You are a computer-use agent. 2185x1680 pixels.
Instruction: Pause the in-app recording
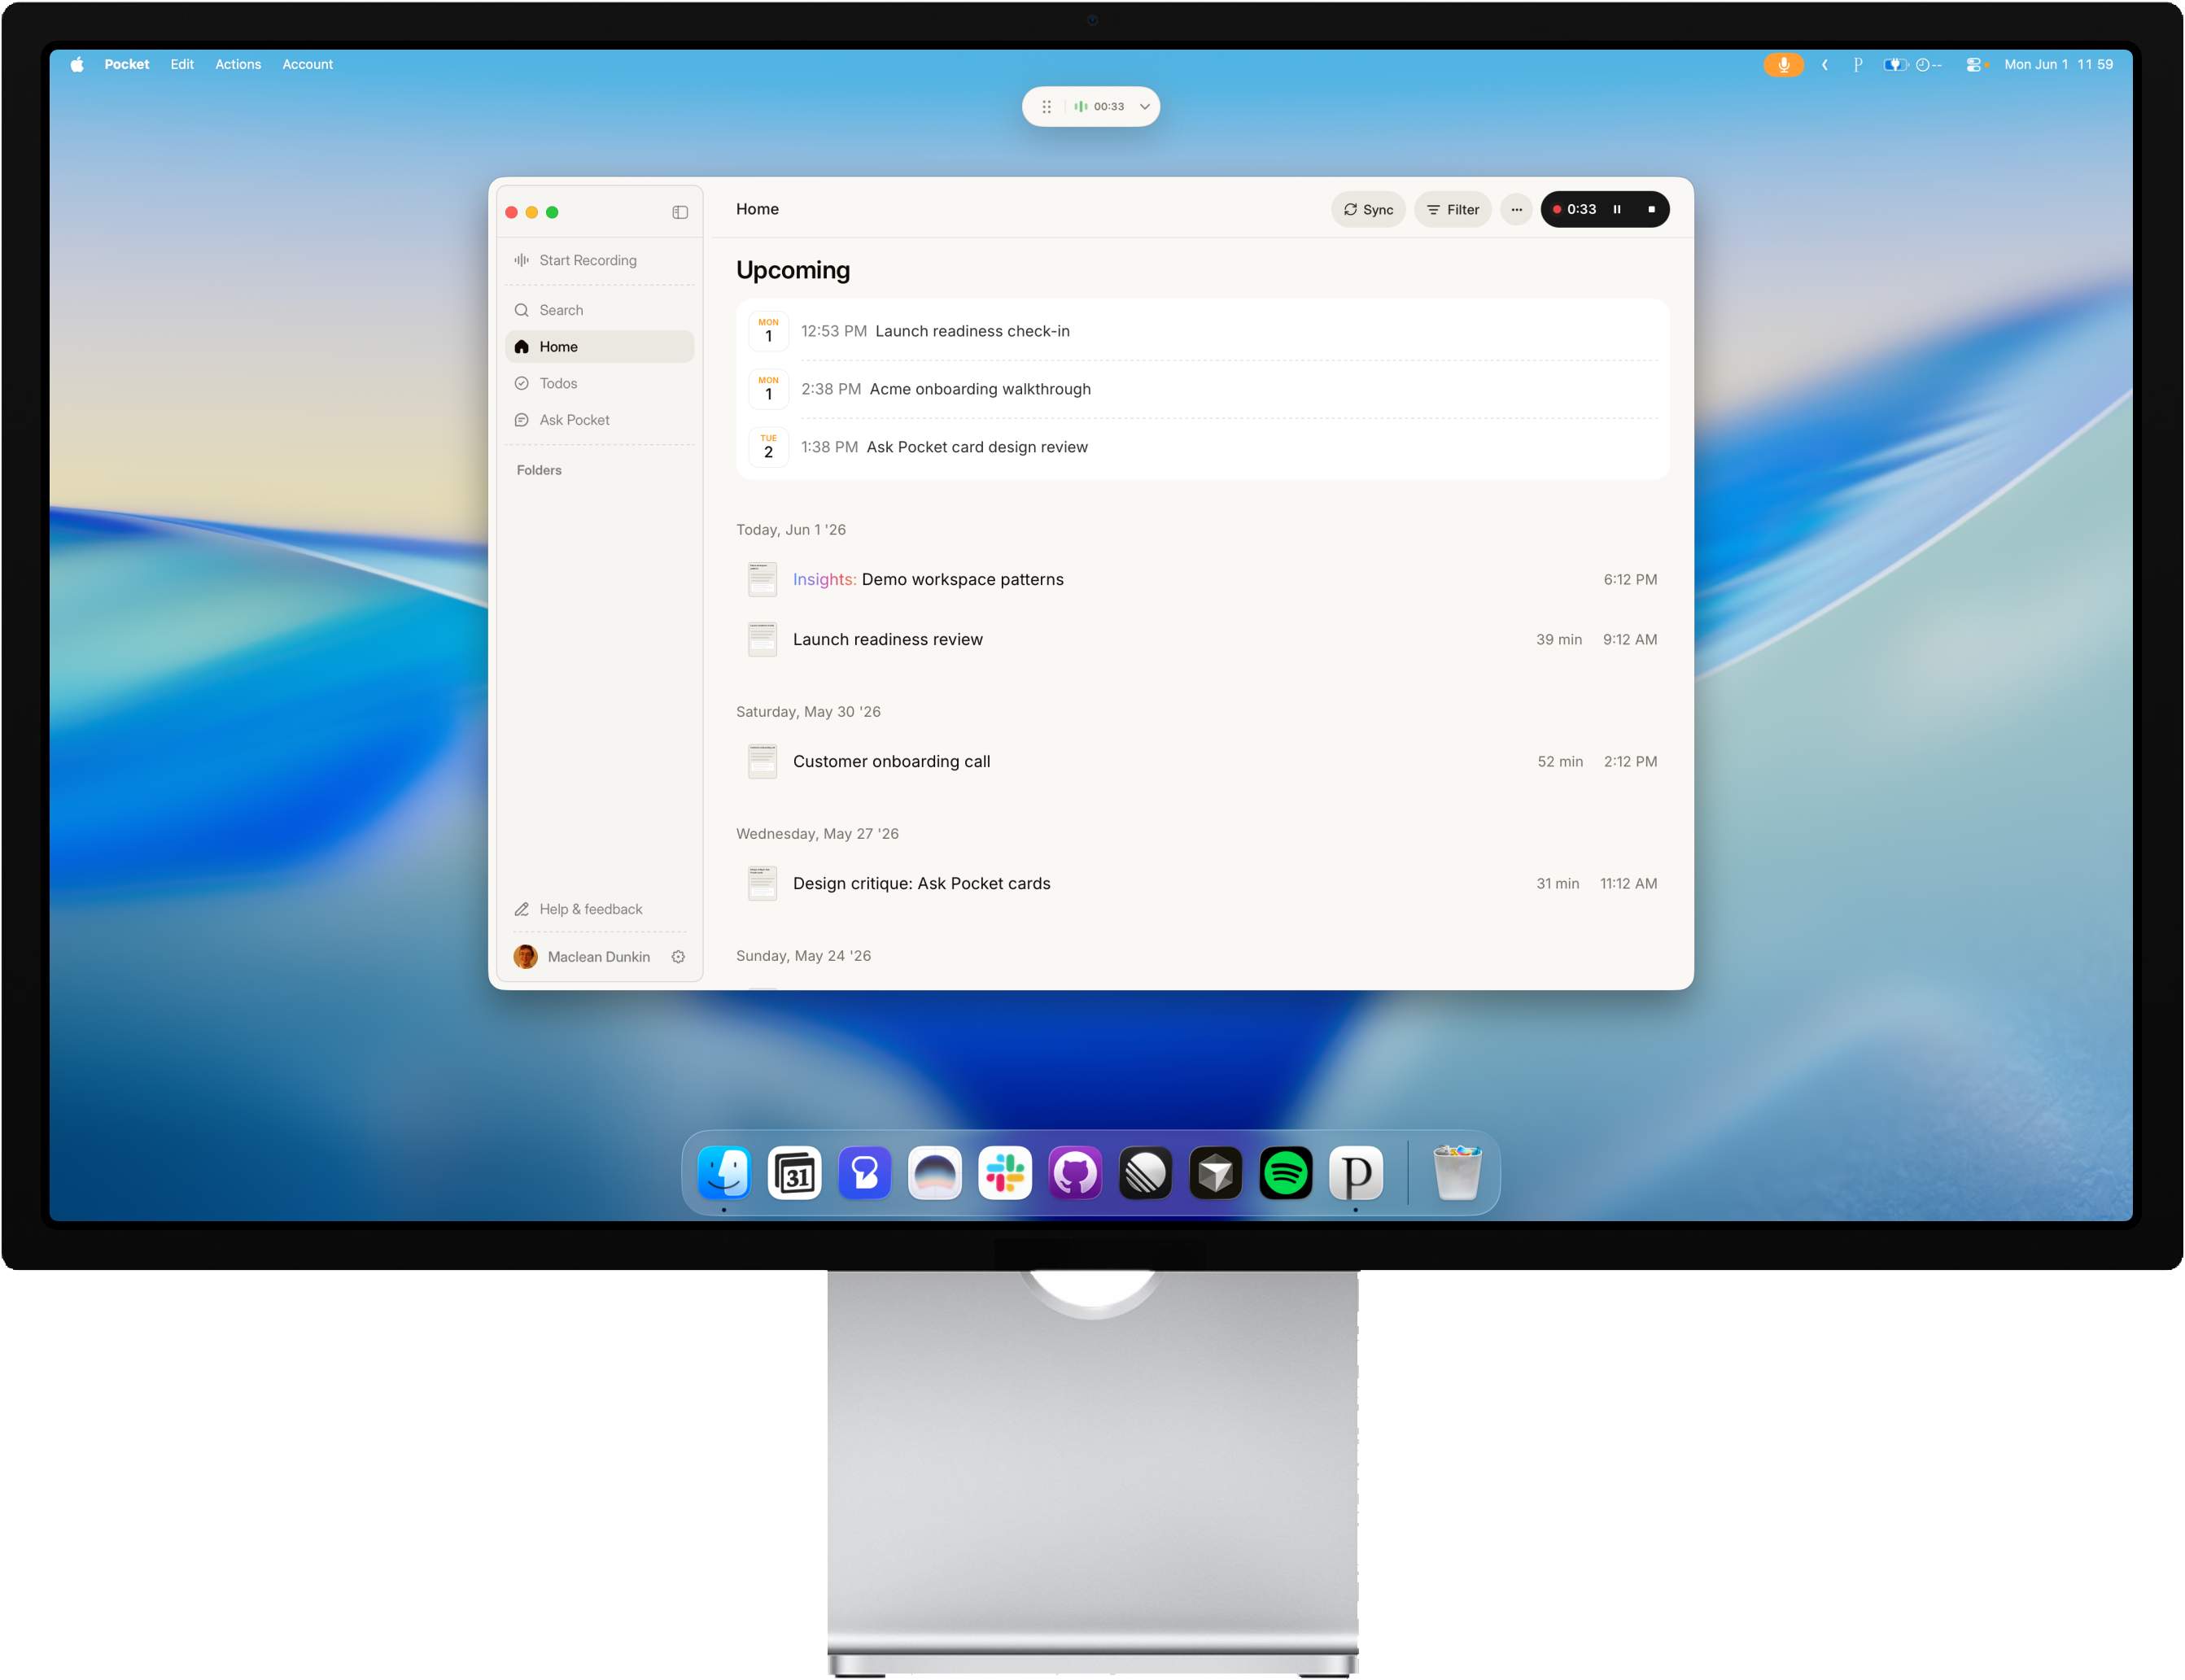coord(1616,210)
